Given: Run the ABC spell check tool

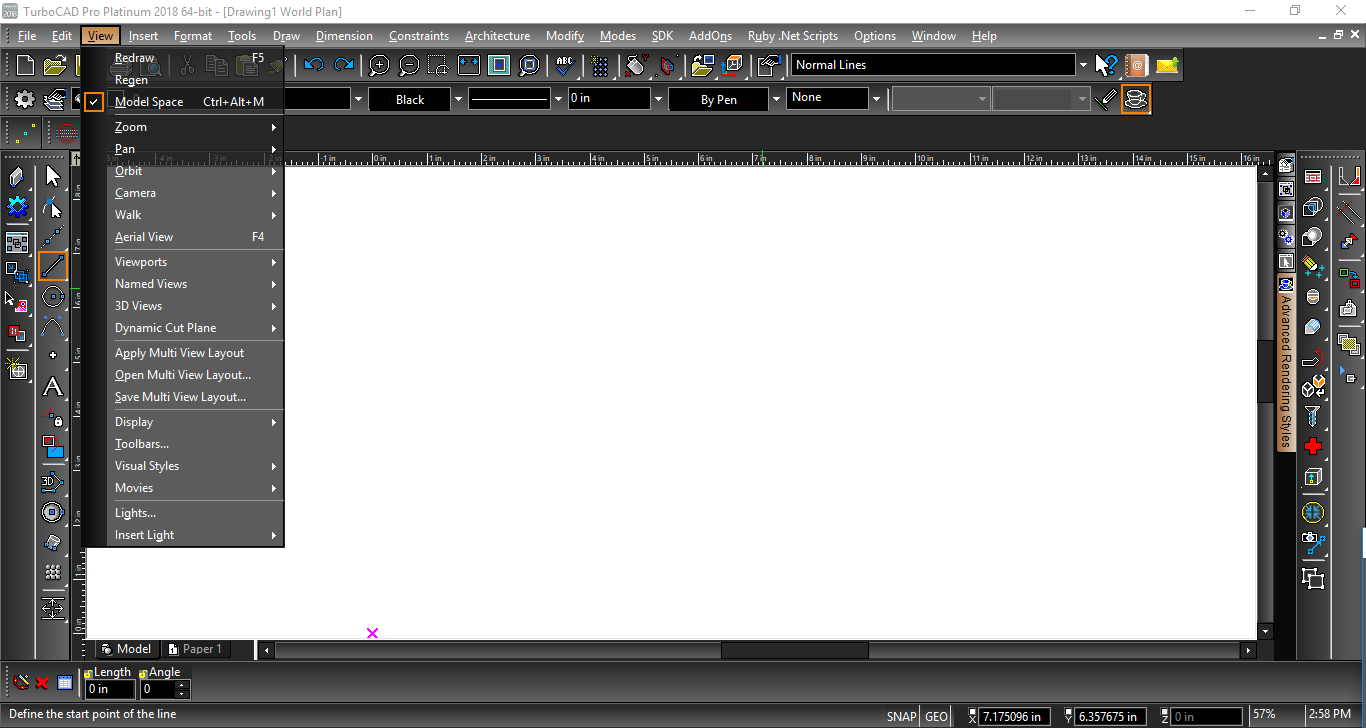Looking at the screenshot, I should pos(565,66).
